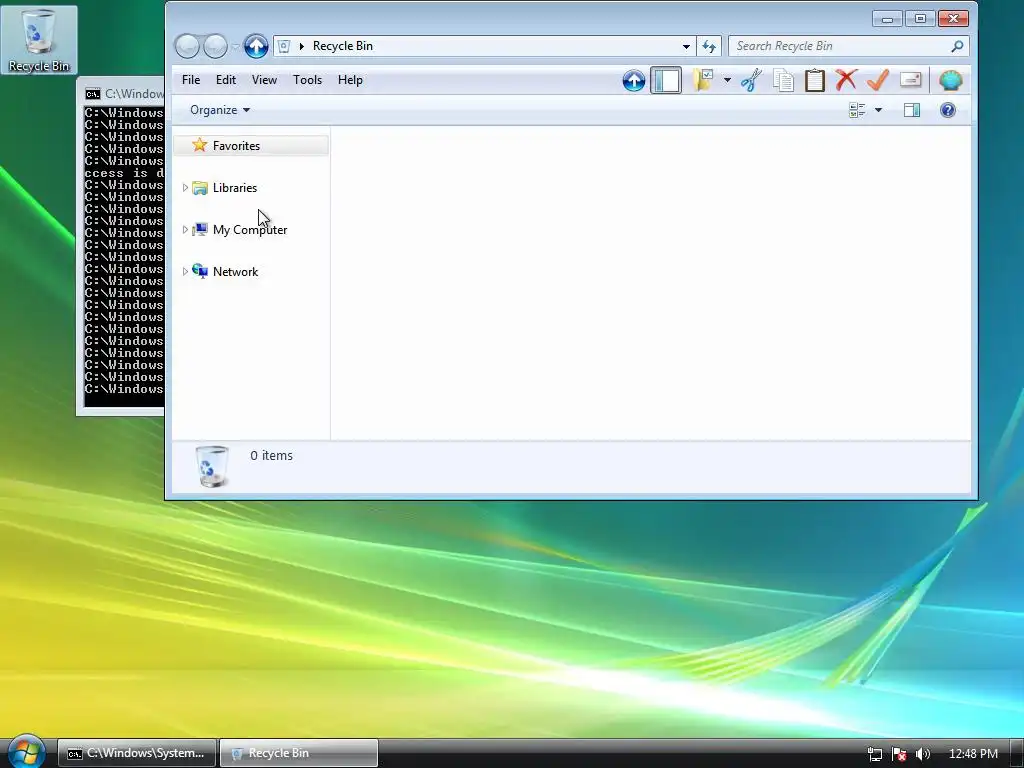
Task: Click the 0 items status text
Action: click(272, 455)
